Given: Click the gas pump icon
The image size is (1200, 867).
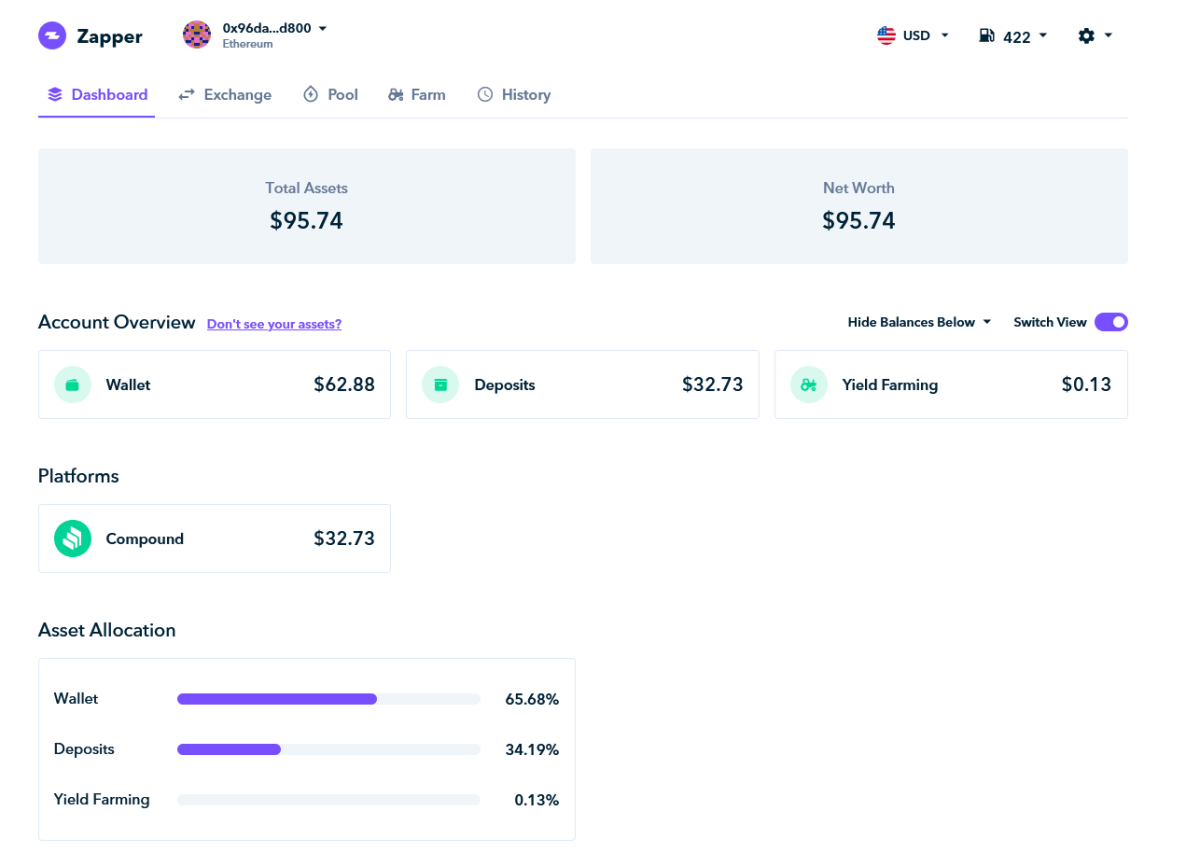Looking at the screenshot, I should [x=987, y=36].
